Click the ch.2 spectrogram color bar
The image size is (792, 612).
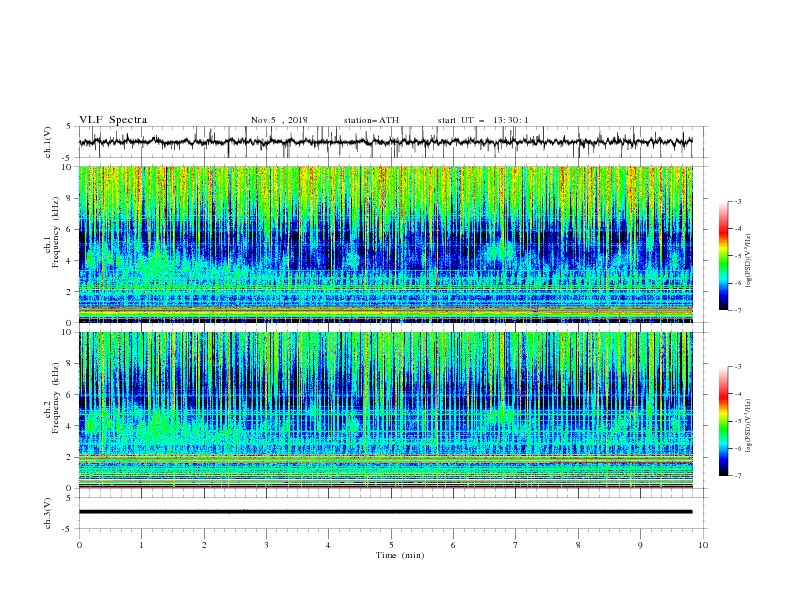click(x=723, y=421)
